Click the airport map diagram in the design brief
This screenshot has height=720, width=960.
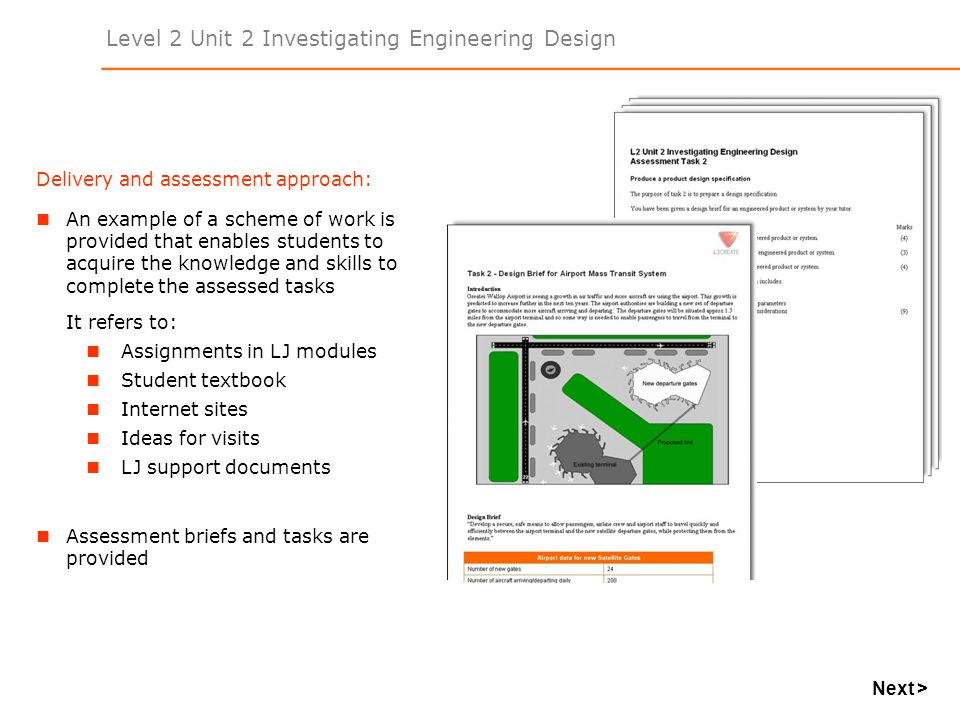coord(602,410)
